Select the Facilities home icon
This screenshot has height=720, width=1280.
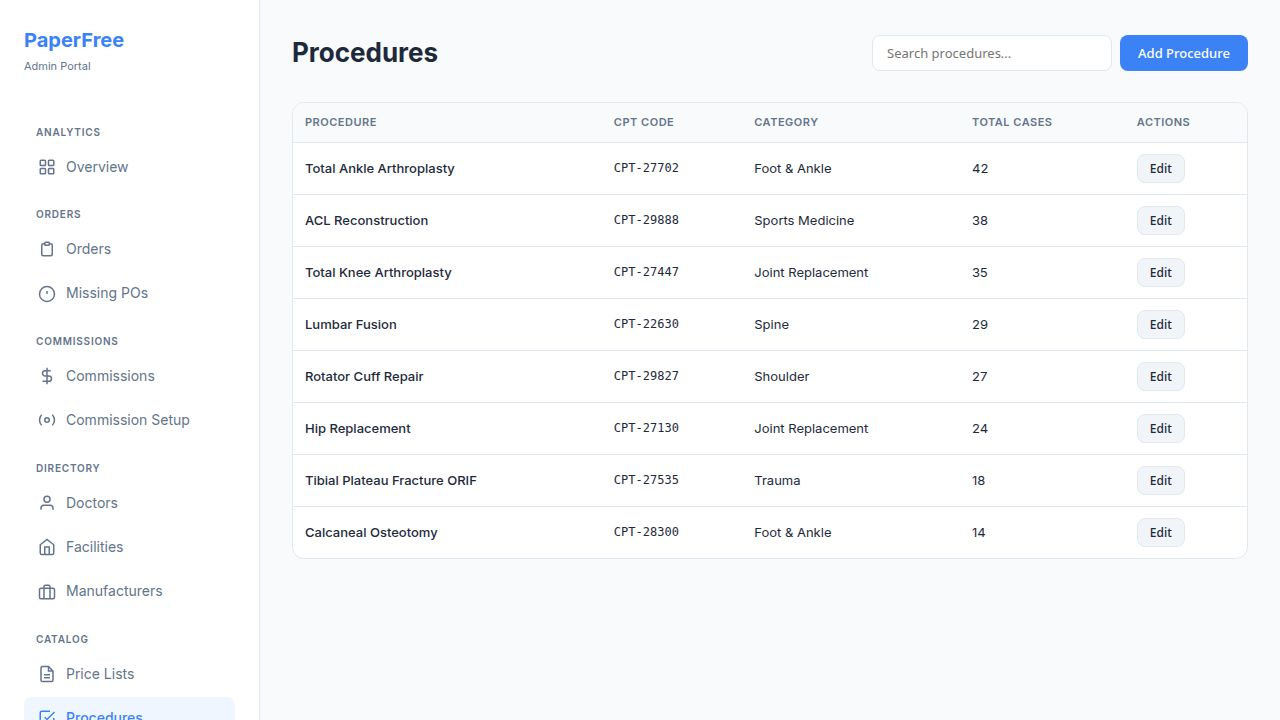click(x=46, y=547)
